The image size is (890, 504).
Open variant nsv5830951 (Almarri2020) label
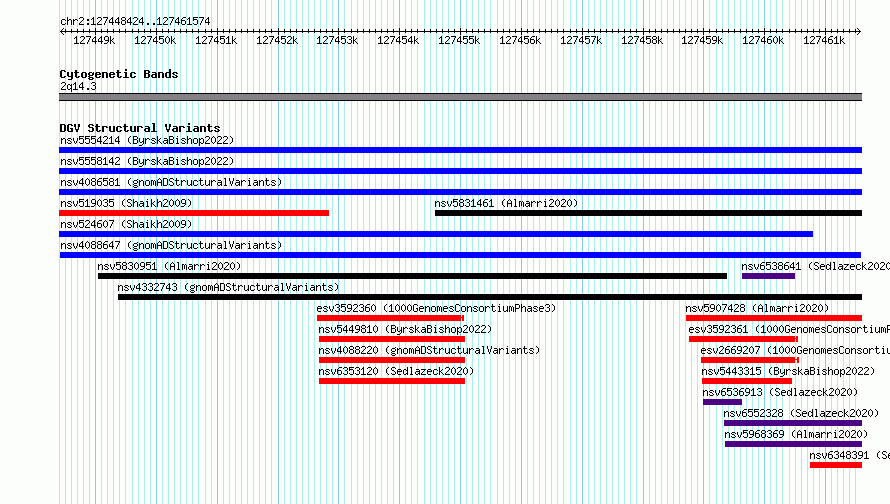169,266
